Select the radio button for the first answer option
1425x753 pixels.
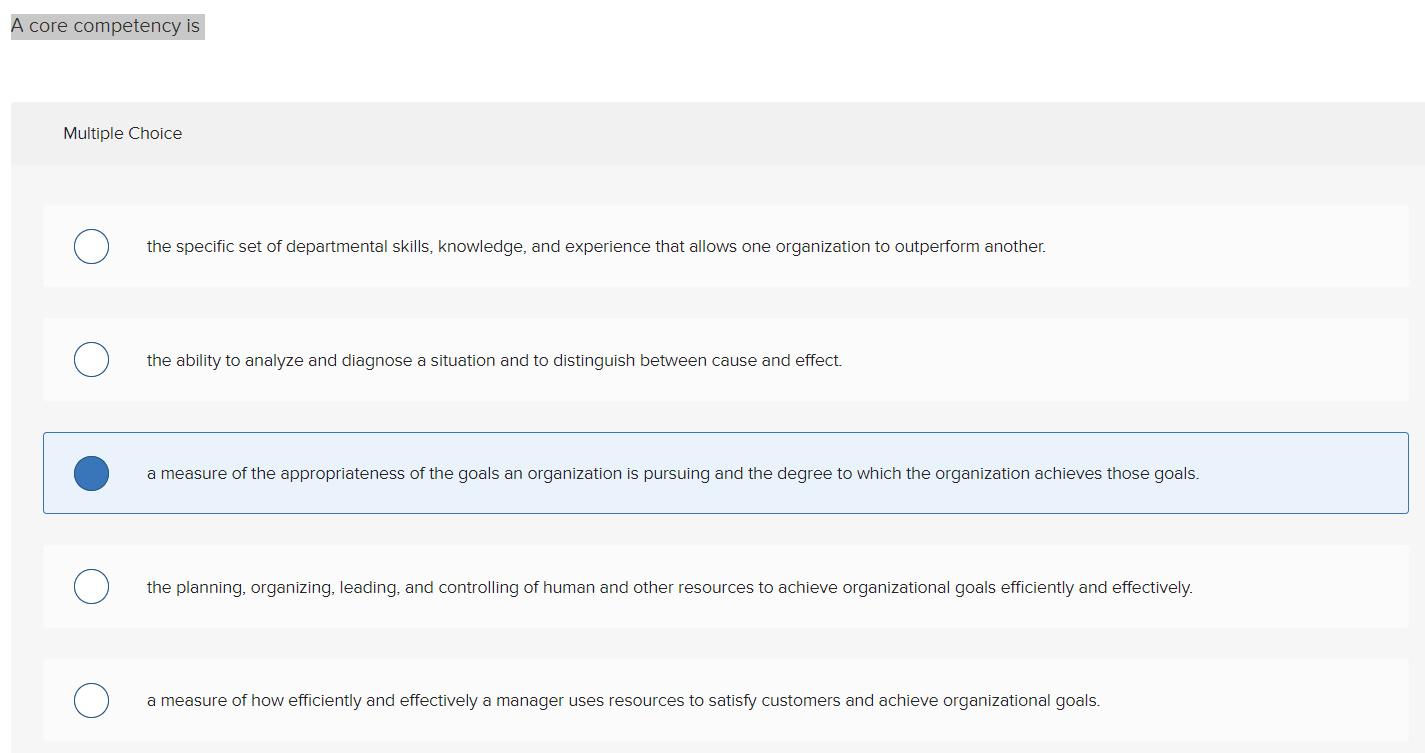(x=91, y=246)
